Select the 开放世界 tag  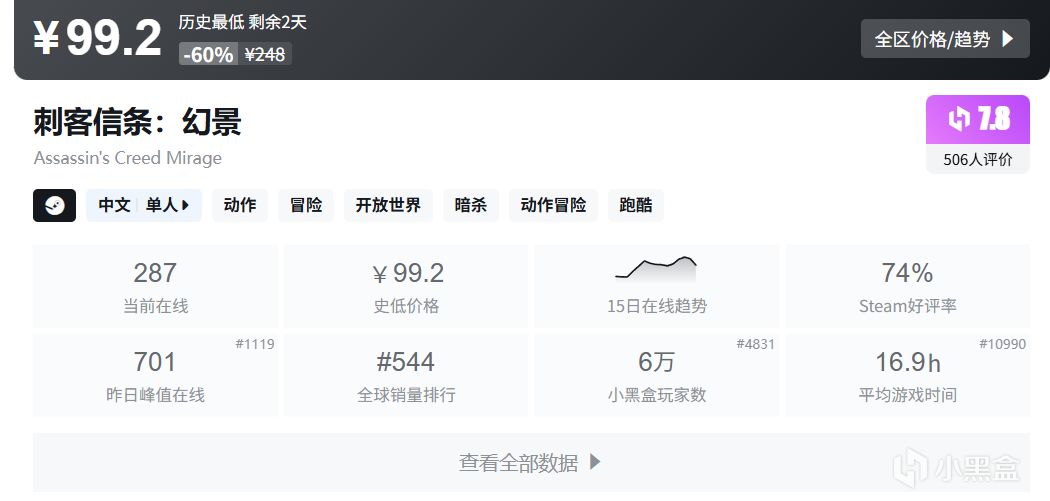tap(388, 206)
